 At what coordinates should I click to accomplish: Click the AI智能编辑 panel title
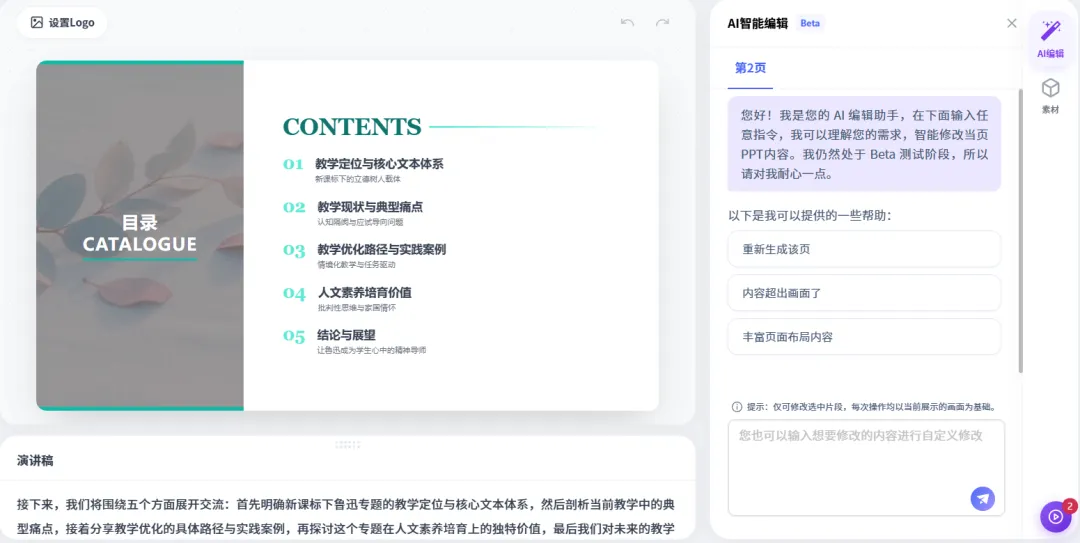[x=758, y=23]
